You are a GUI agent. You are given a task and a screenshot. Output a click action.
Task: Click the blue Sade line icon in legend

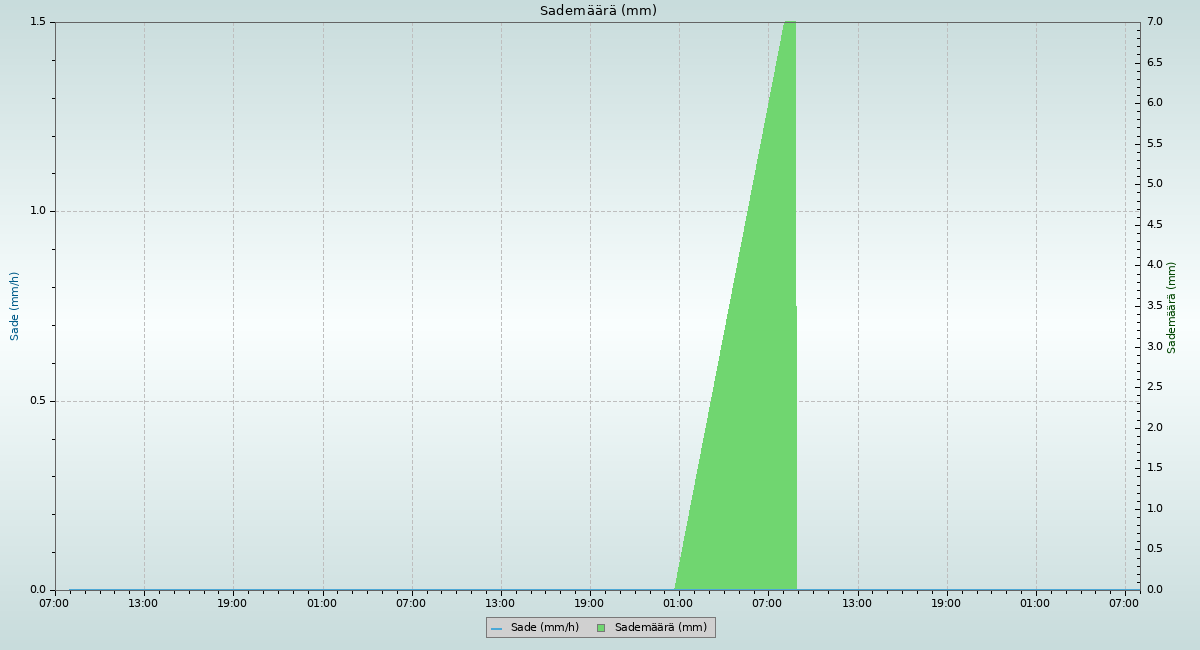click(x=497, y=628)
